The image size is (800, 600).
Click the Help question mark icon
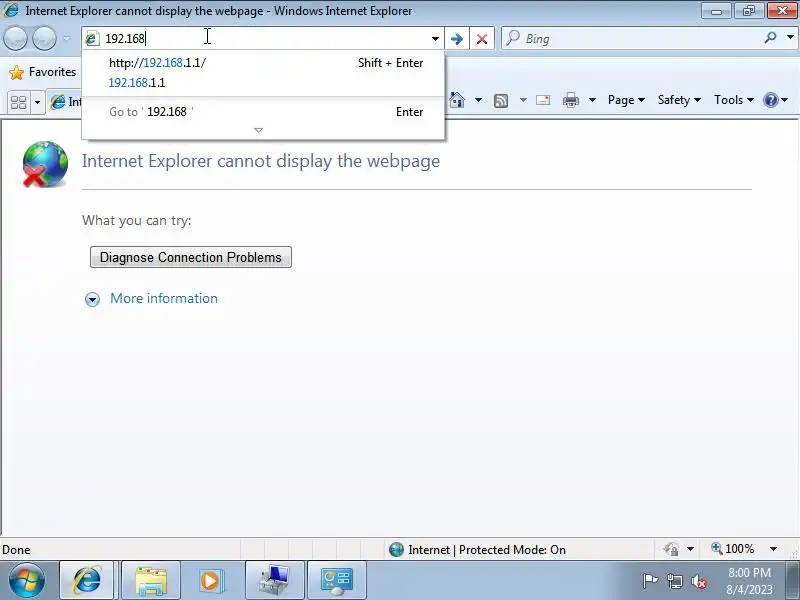pyautogui.click(x=771, y=100)
